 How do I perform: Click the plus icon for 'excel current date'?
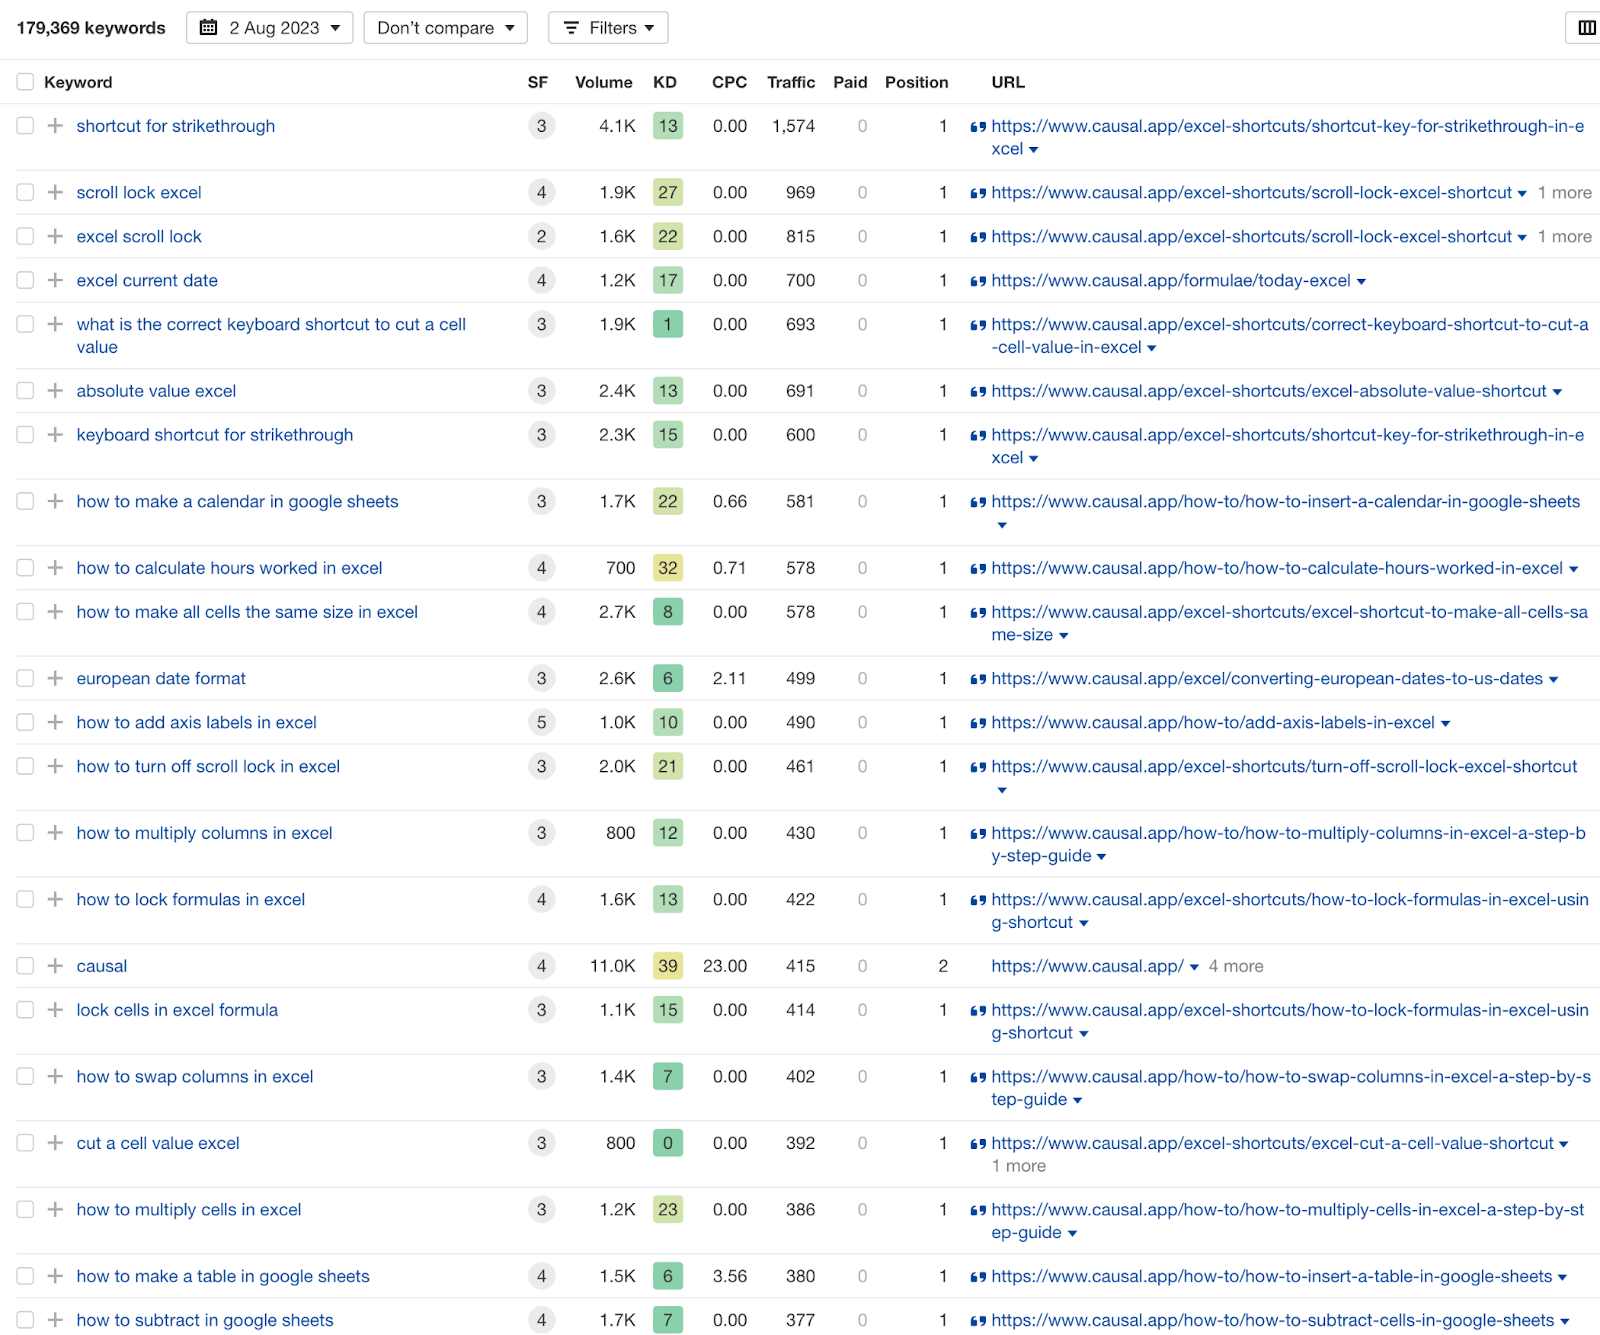(55, 280)
